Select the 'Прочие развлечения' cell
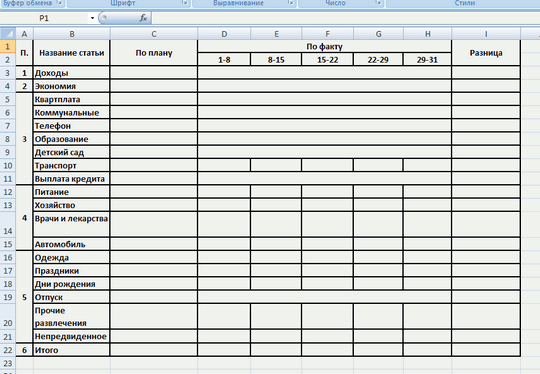 (72, 316)
